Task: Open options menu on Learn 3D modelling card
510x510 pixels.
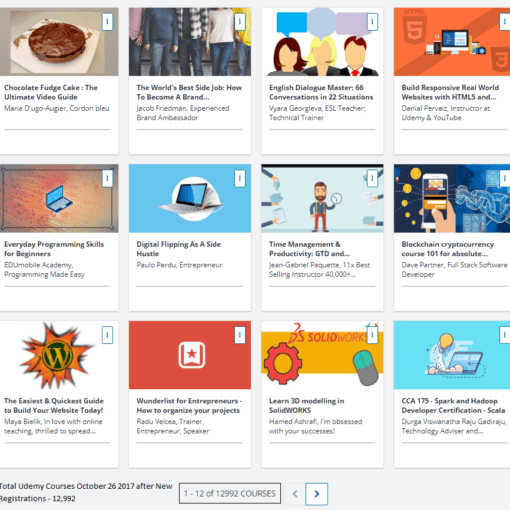Action: [x=372, y=335]
